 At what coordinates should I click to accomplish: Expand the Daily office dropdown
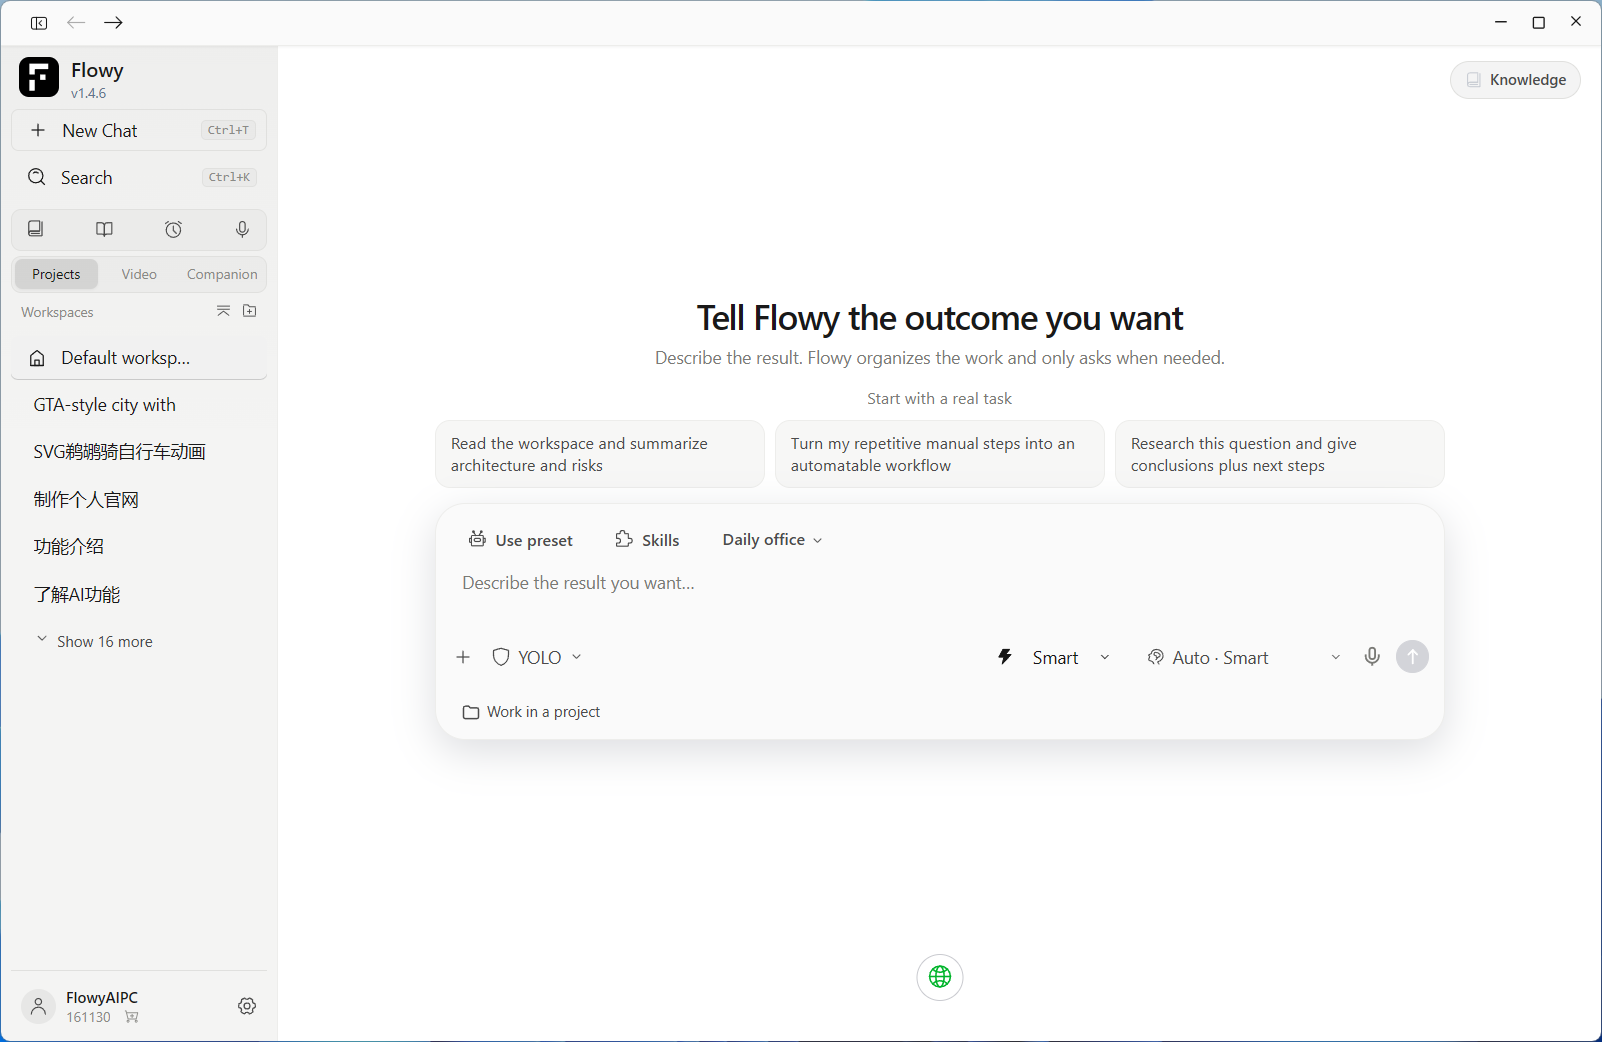pos(772,540)
